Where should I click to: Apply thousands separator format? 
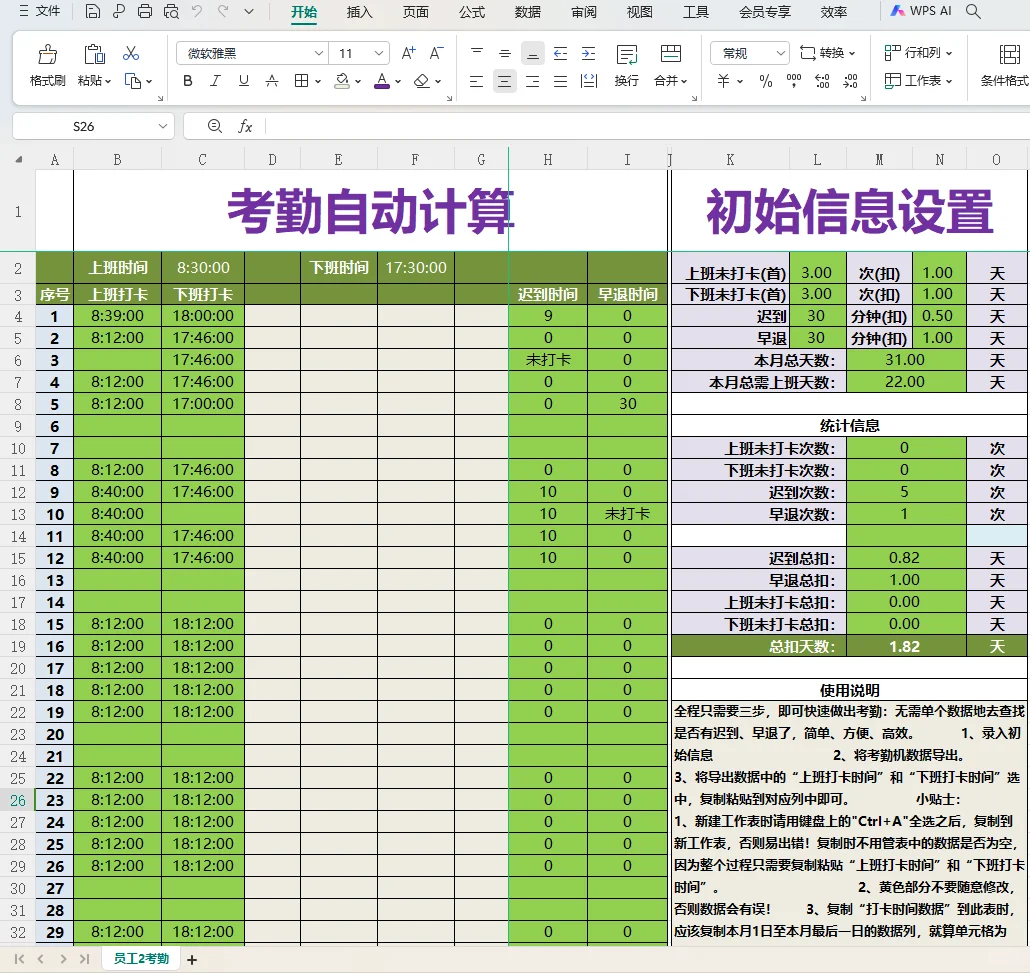(x=794, y=81)
